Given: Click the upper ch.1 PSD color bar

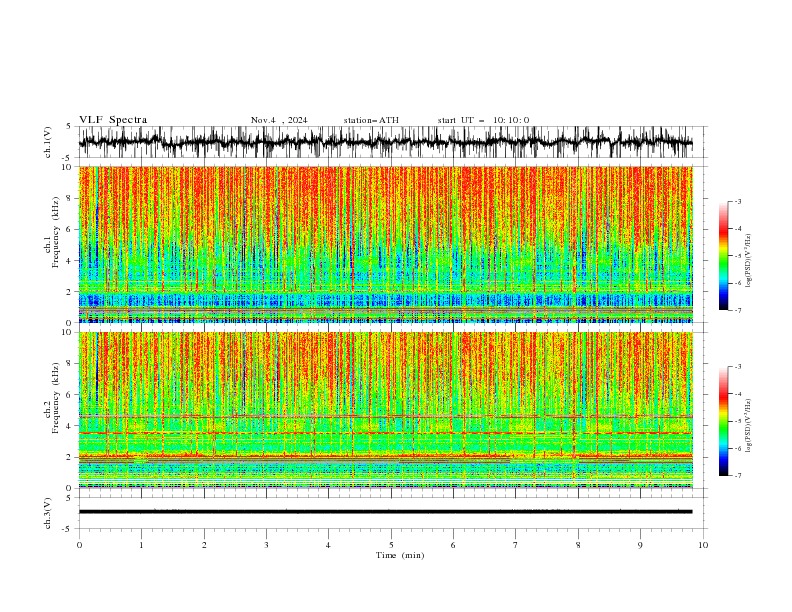Looking at the screenshot, I should pos(724,256).
